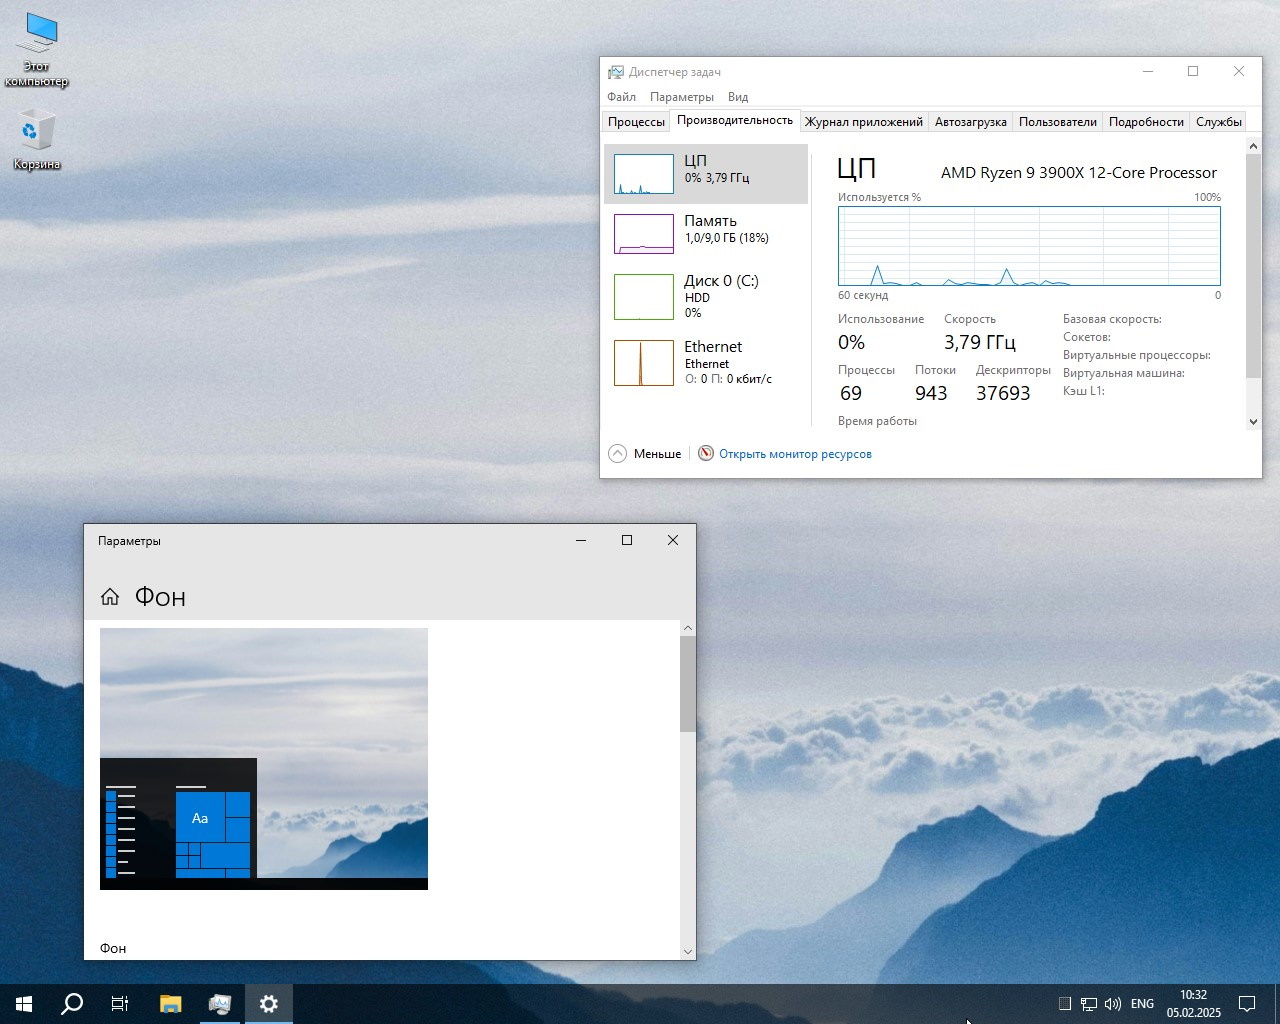Click resource monitor icon in Task Manager

pos(706,454)
